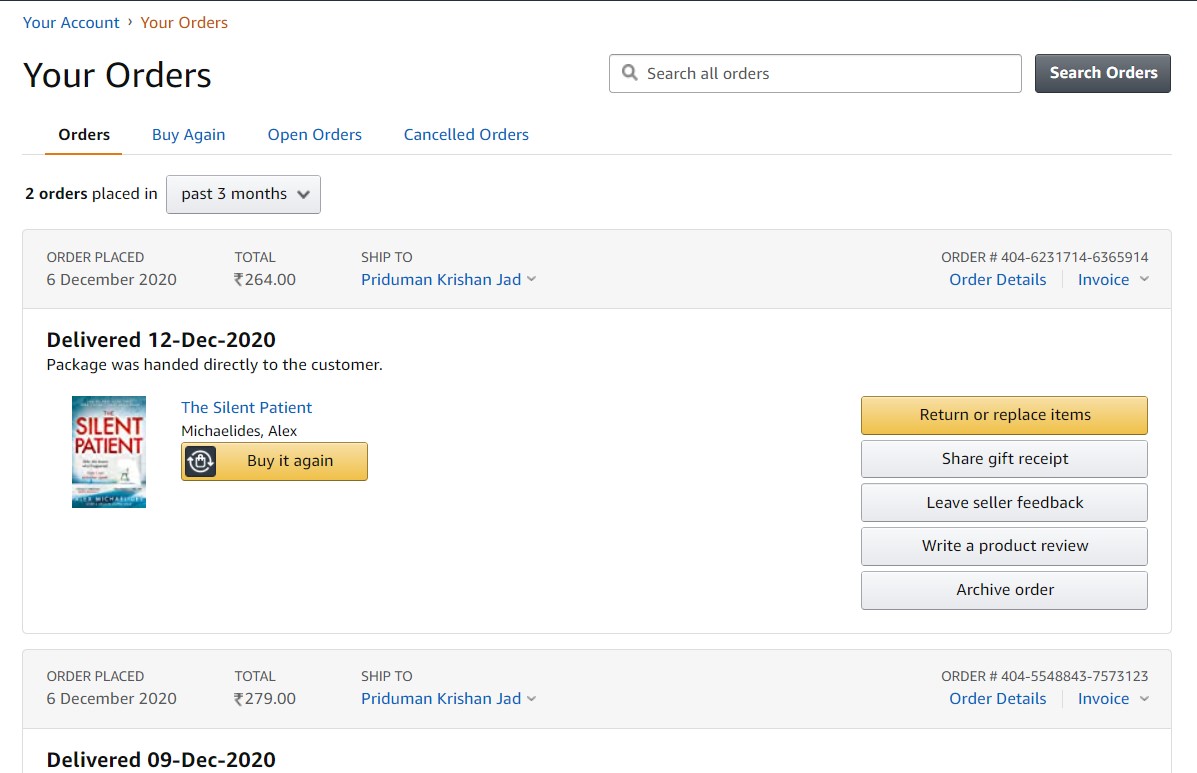The image size is (1197, 773).
Task: Click the Search Orders button
Action: [x=1102, y=73]
